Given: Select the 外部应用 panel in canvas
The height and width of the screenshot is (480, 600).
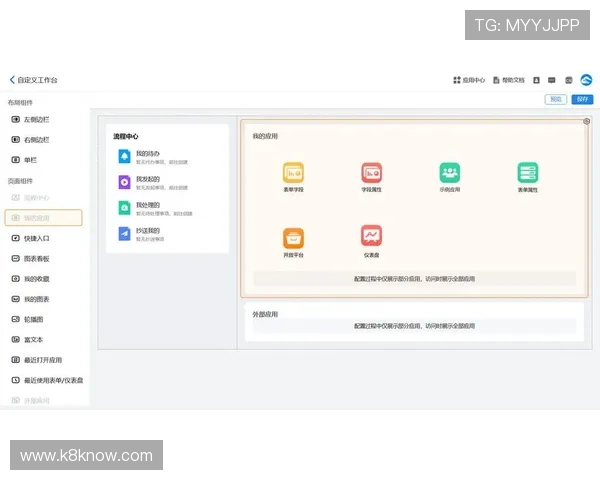Looking at the screenshot, I should pos(414,322).
